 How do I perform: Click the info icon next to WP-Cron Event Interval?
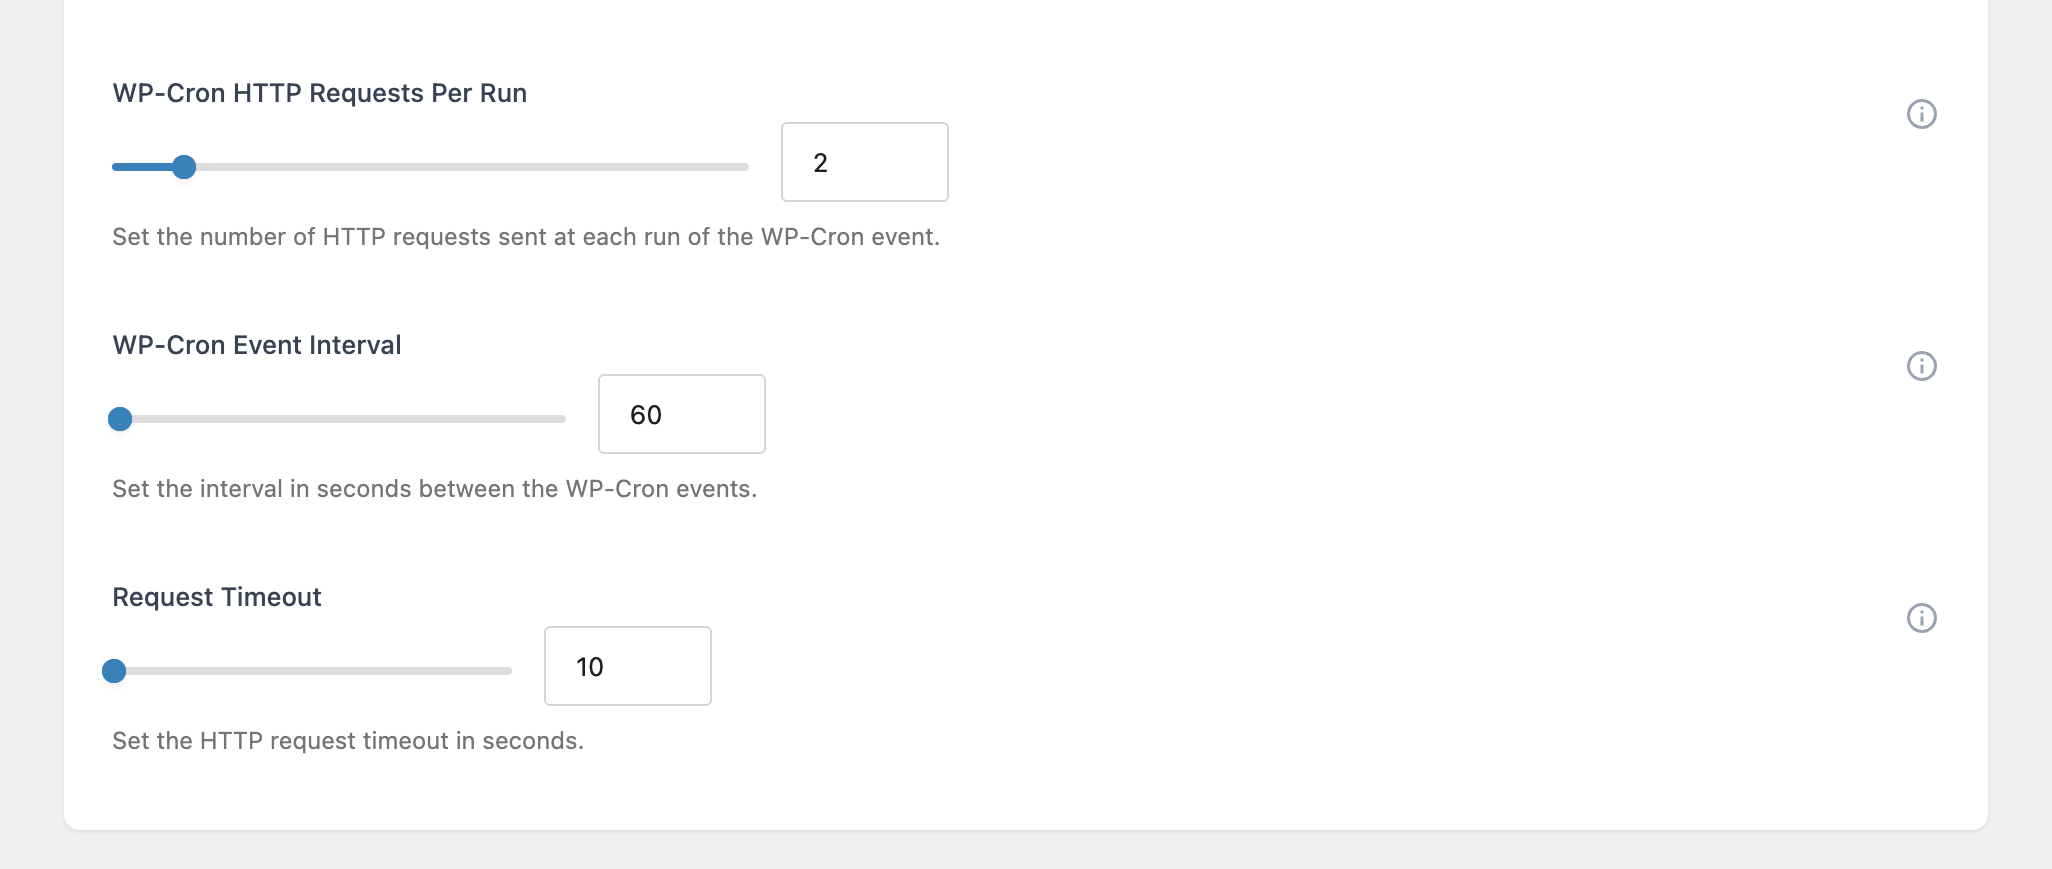point(1922,366)
